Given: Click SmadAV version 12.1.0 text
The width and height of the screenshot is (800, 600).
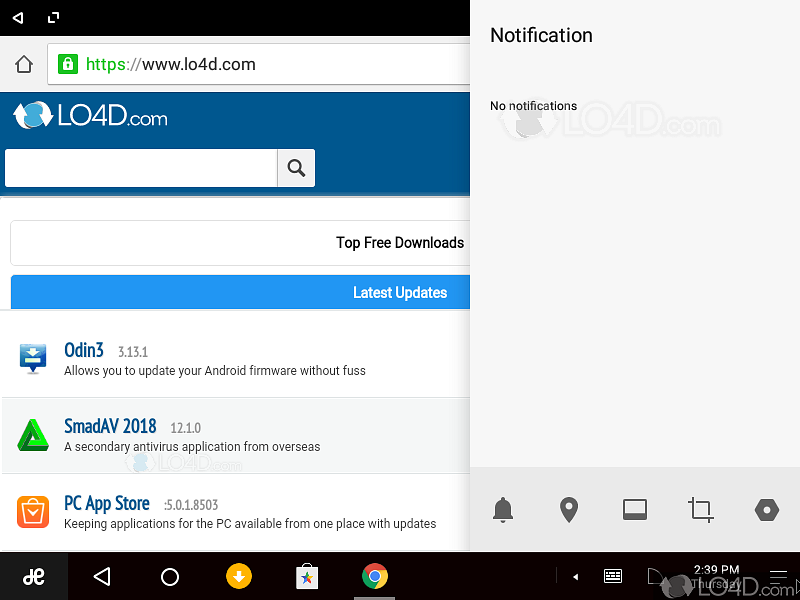Looking at the screenshot, I should point(186,428).
